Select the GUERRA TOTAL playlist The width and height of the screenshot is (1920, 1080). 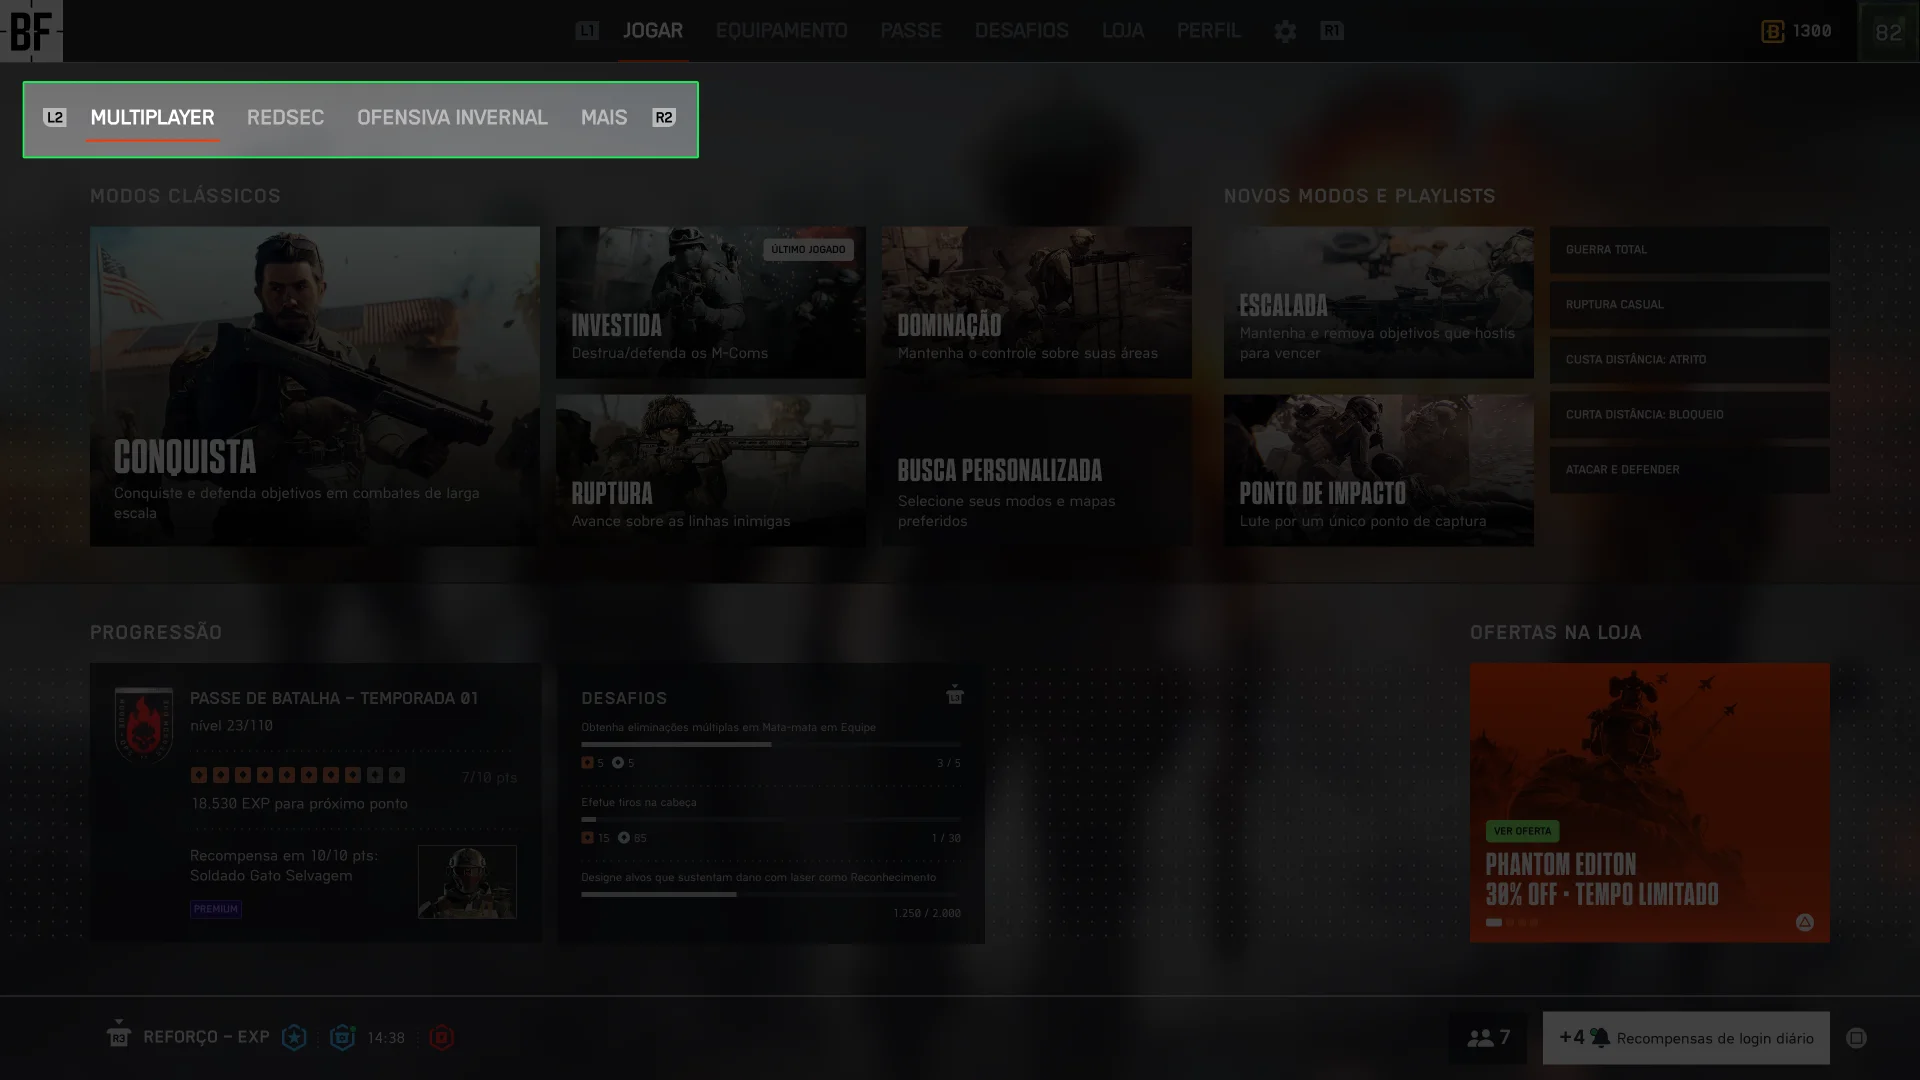1689,250
